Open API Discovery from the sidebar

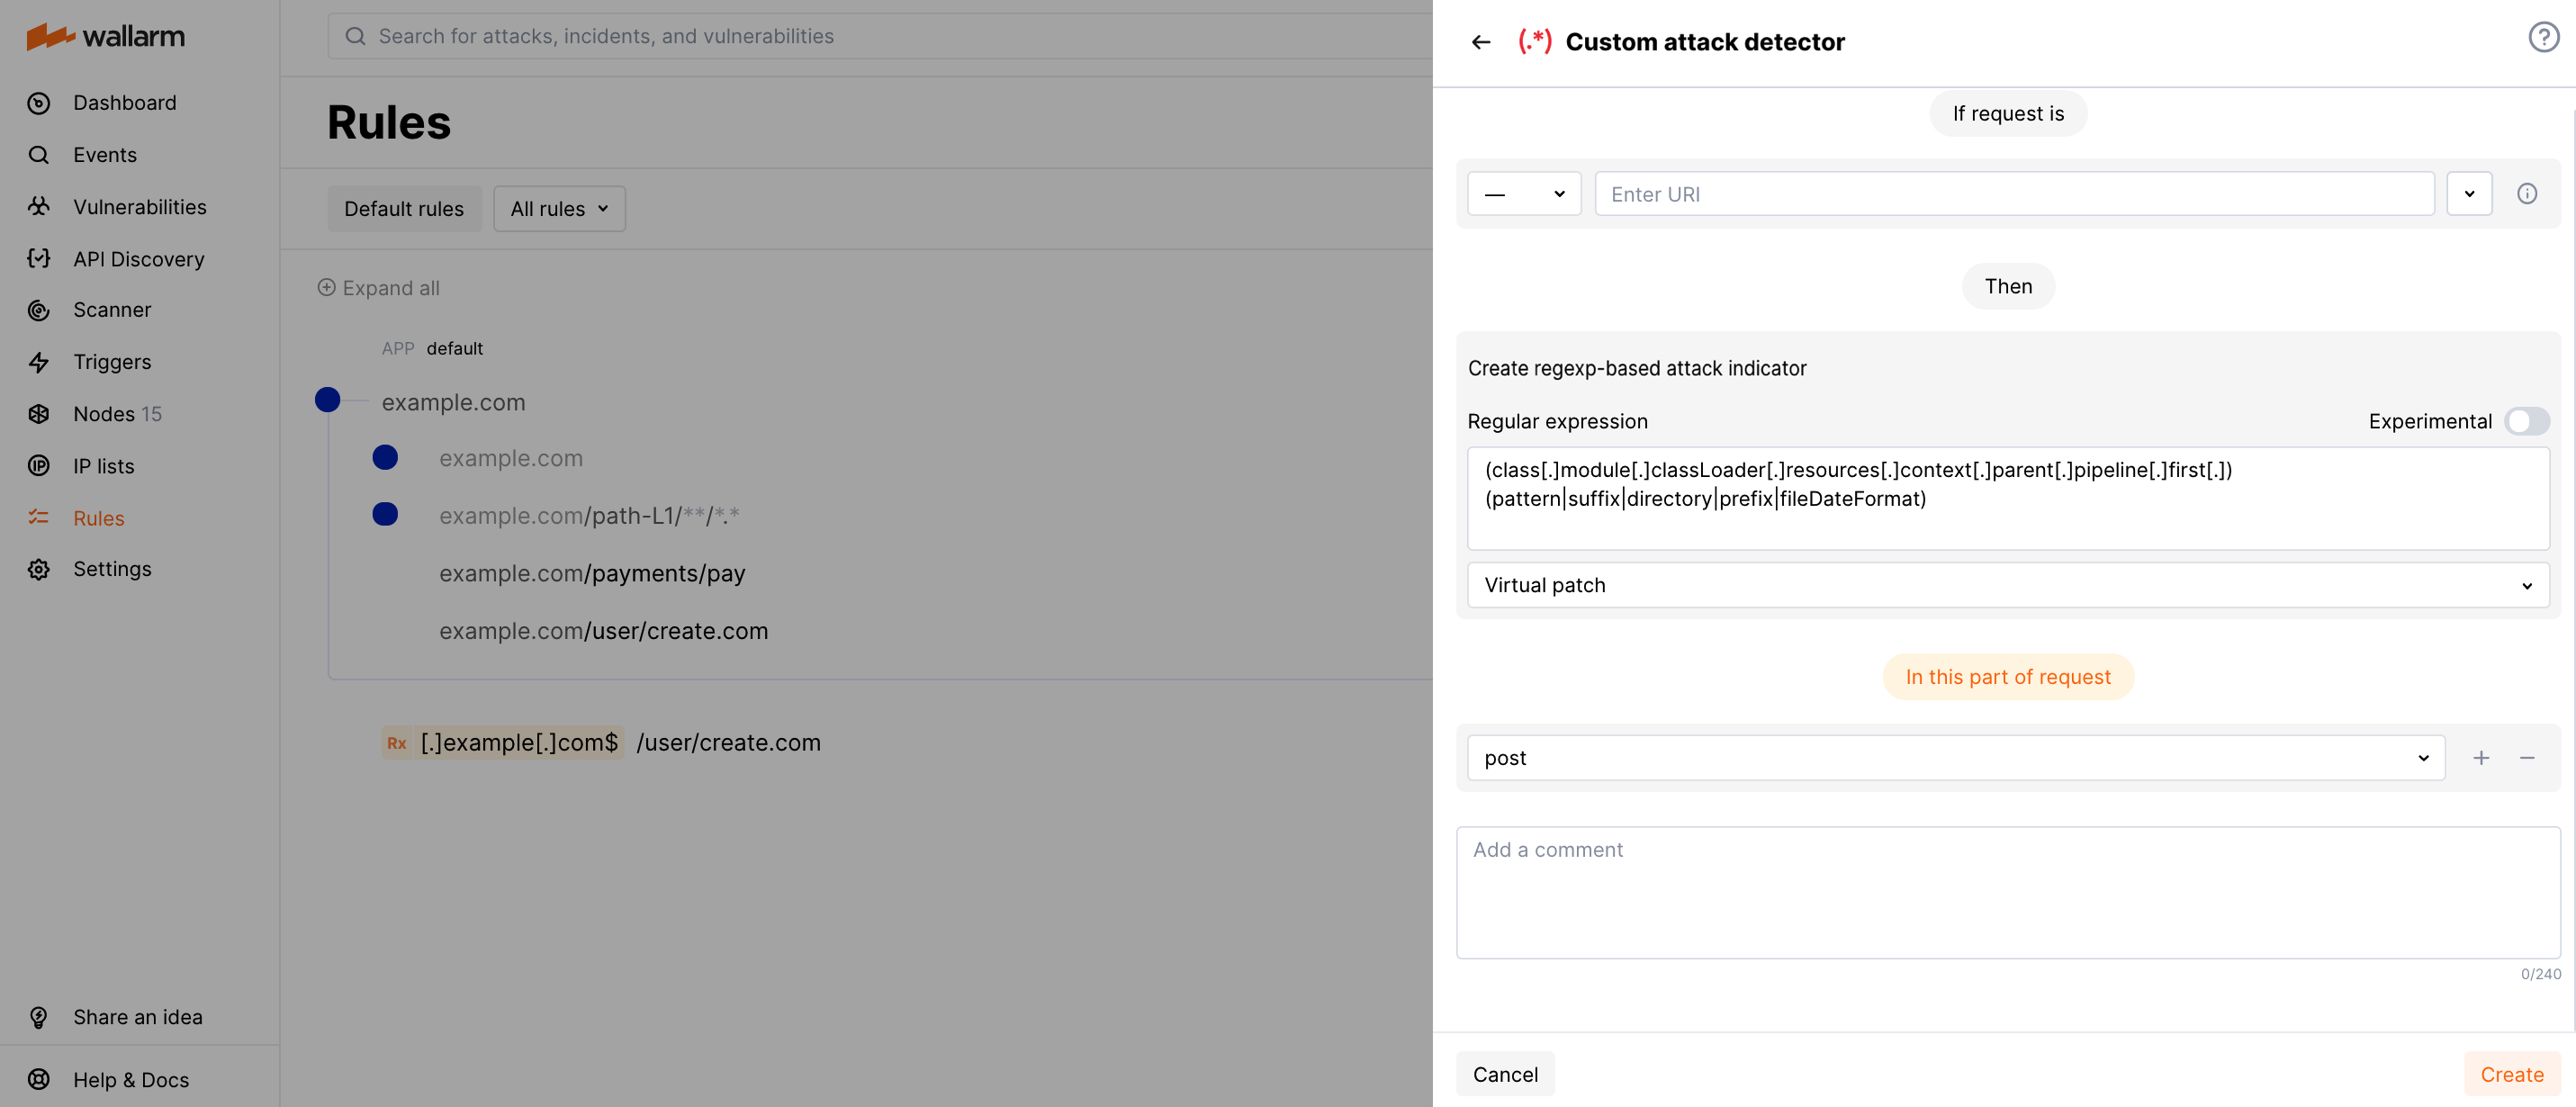pyautogui.click(x=38, y=258)
